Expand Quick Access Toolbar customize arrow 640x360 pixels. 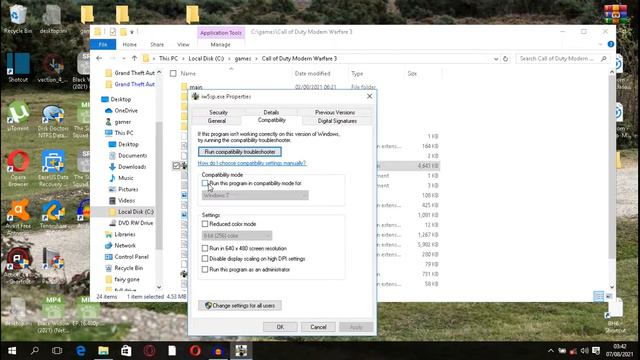132,32
